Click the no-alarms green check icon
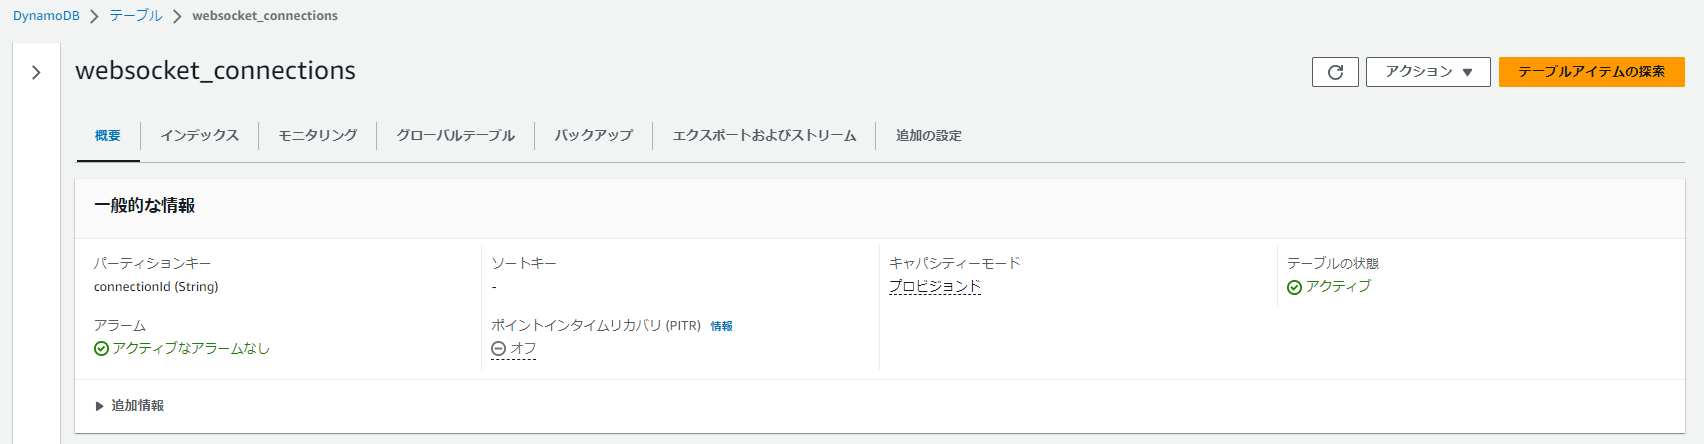This screenshot has width=1704, height=444. click(x=101, y=349)
